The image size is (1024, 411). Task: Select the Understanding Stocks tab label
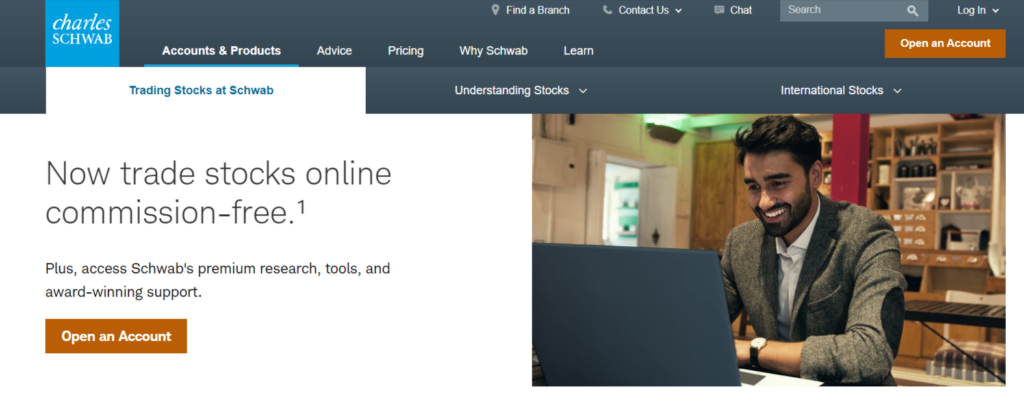(x=511, y=90)
